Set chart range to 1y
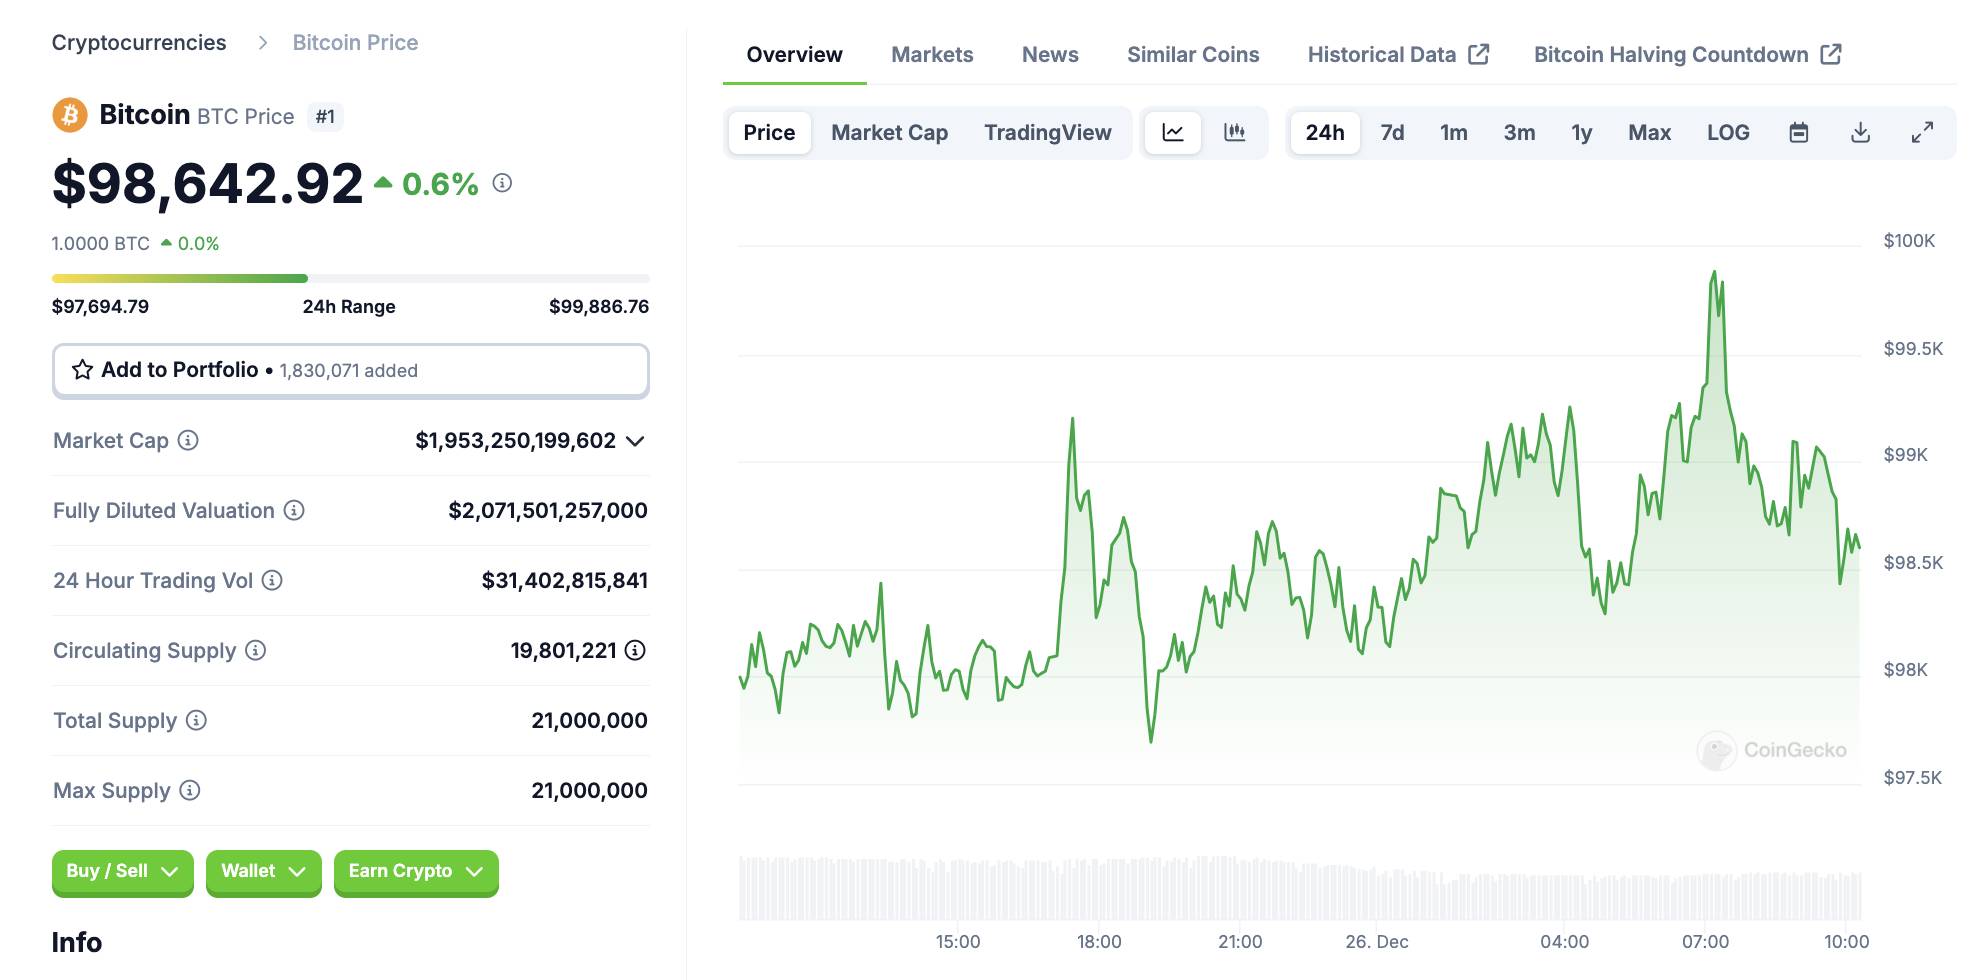Image resolution: width=1974 pixels, height=980 pixels. point(1581,132)
